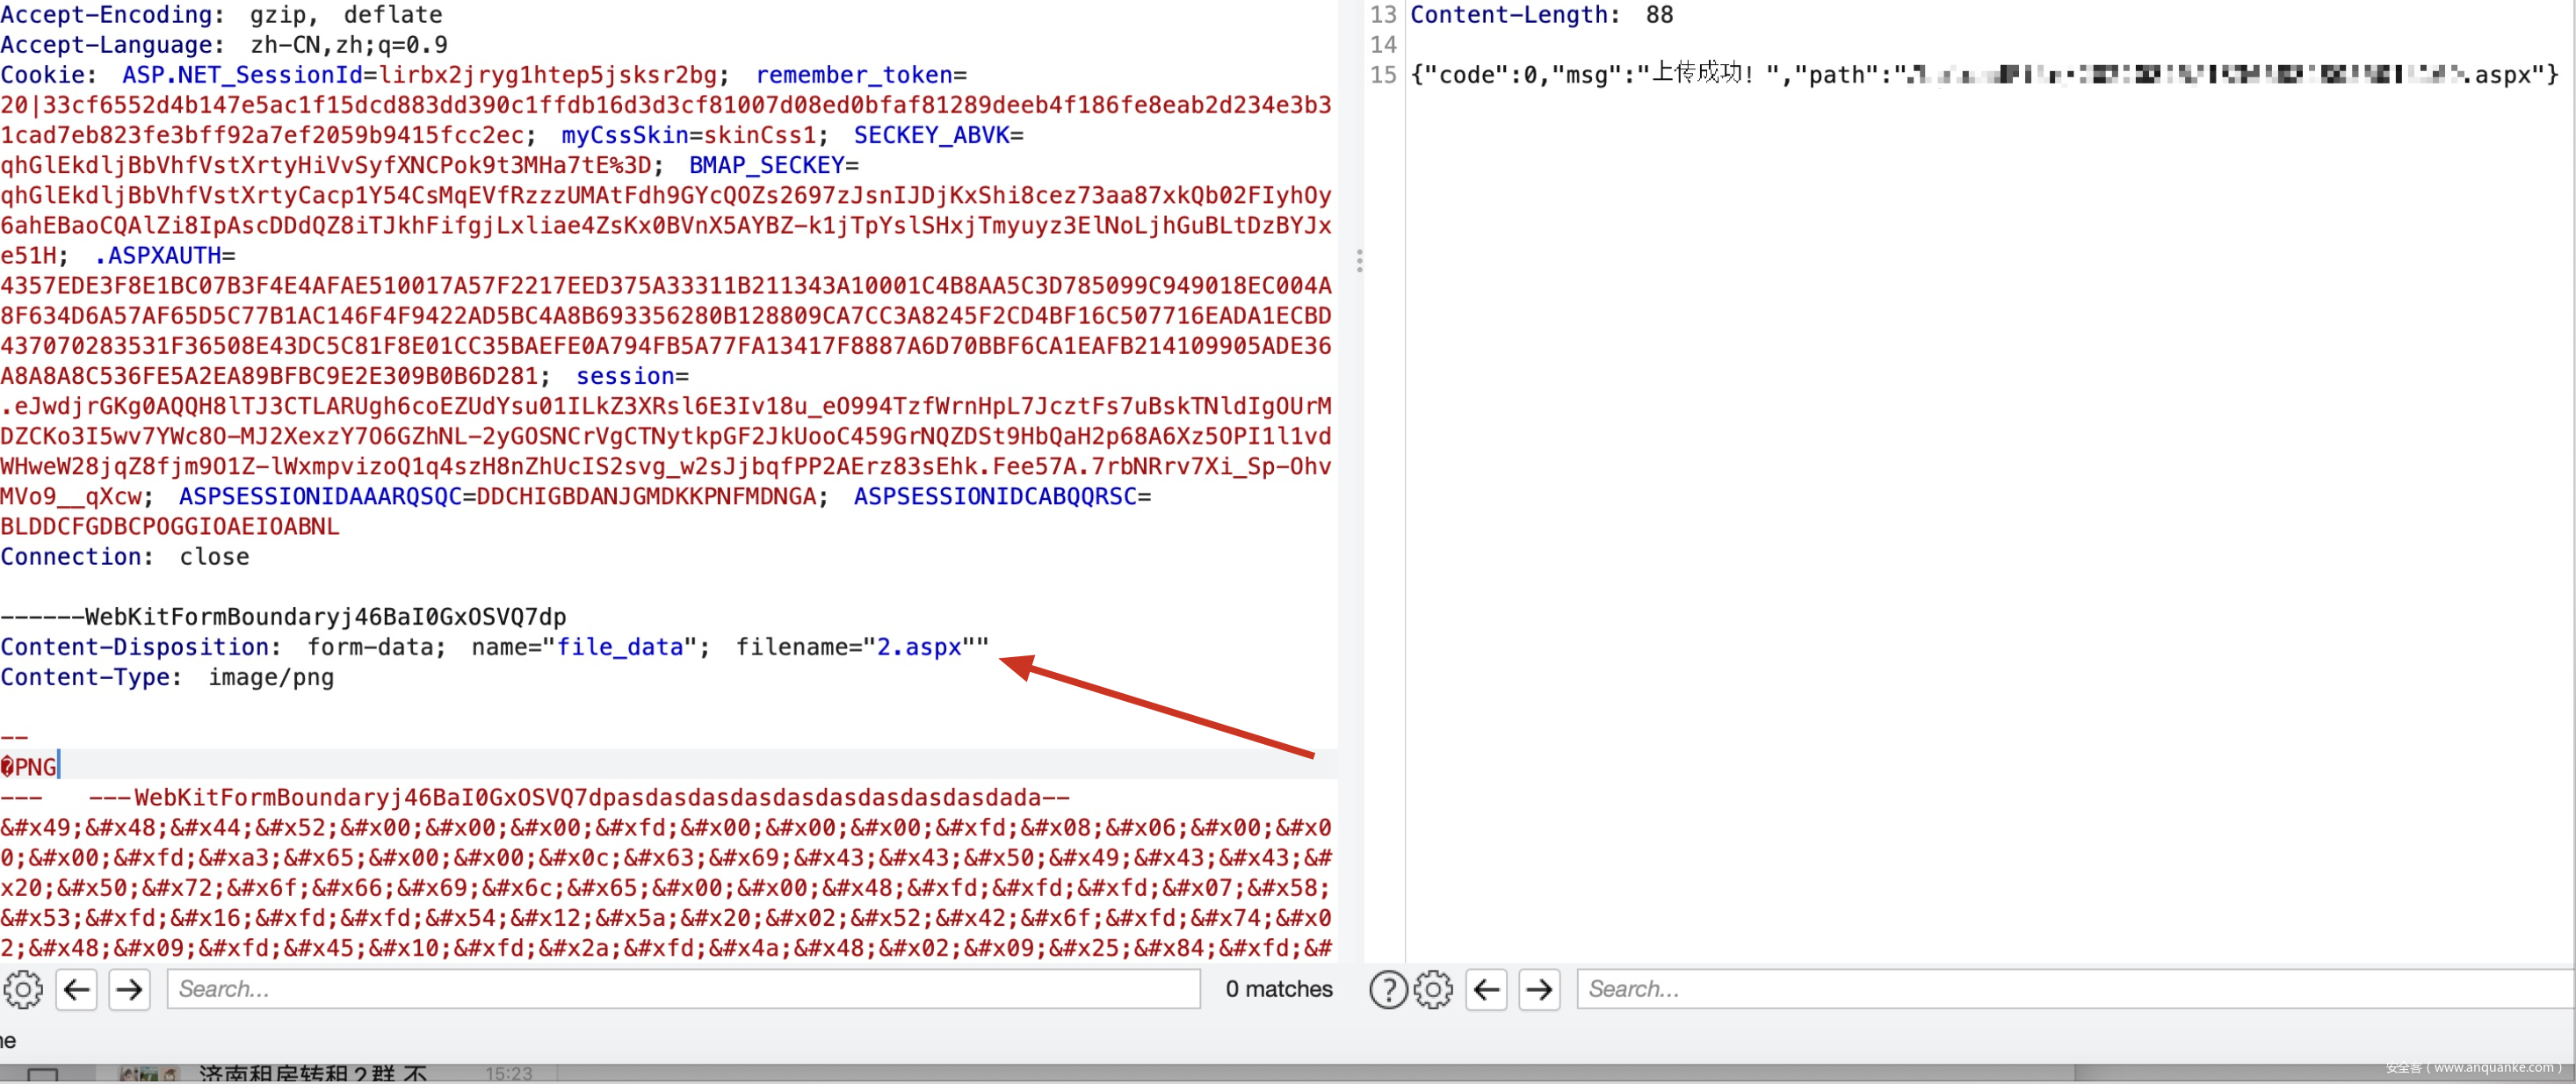The image size is (2576, 1084).
Task: Click the Content-Type image/png line
Action: tap(168, 677)
